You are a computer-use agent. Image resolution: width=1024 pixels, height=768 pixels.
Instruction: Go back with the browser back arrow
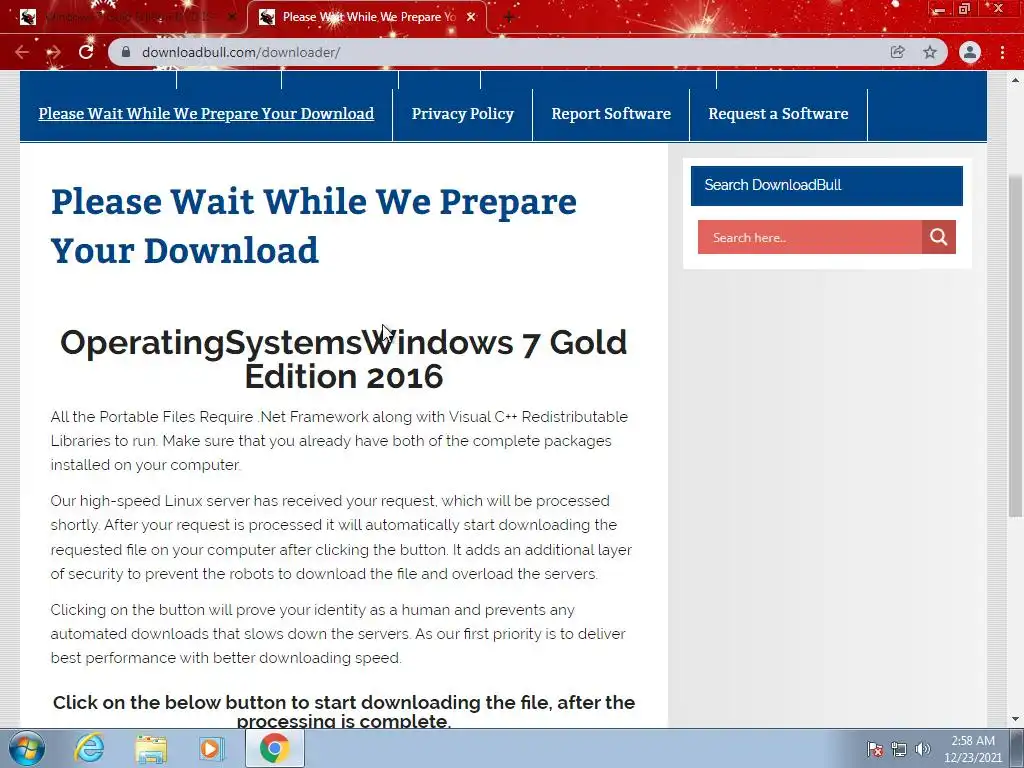pos(22,52)
